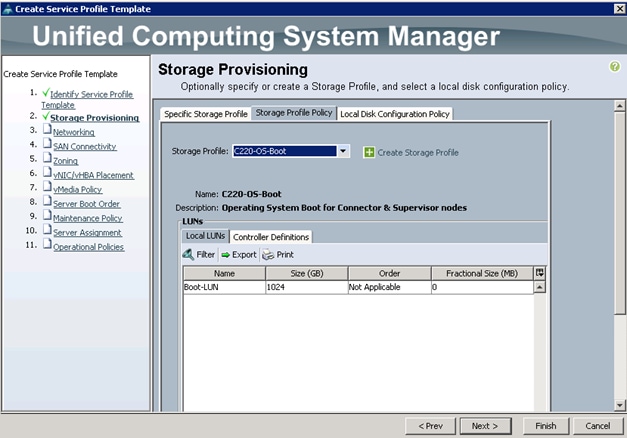Image resolution: width=627 pixels, height=438 pixels.
Task: Open the vMedia Policy step link
Action: tap(78, 190)
